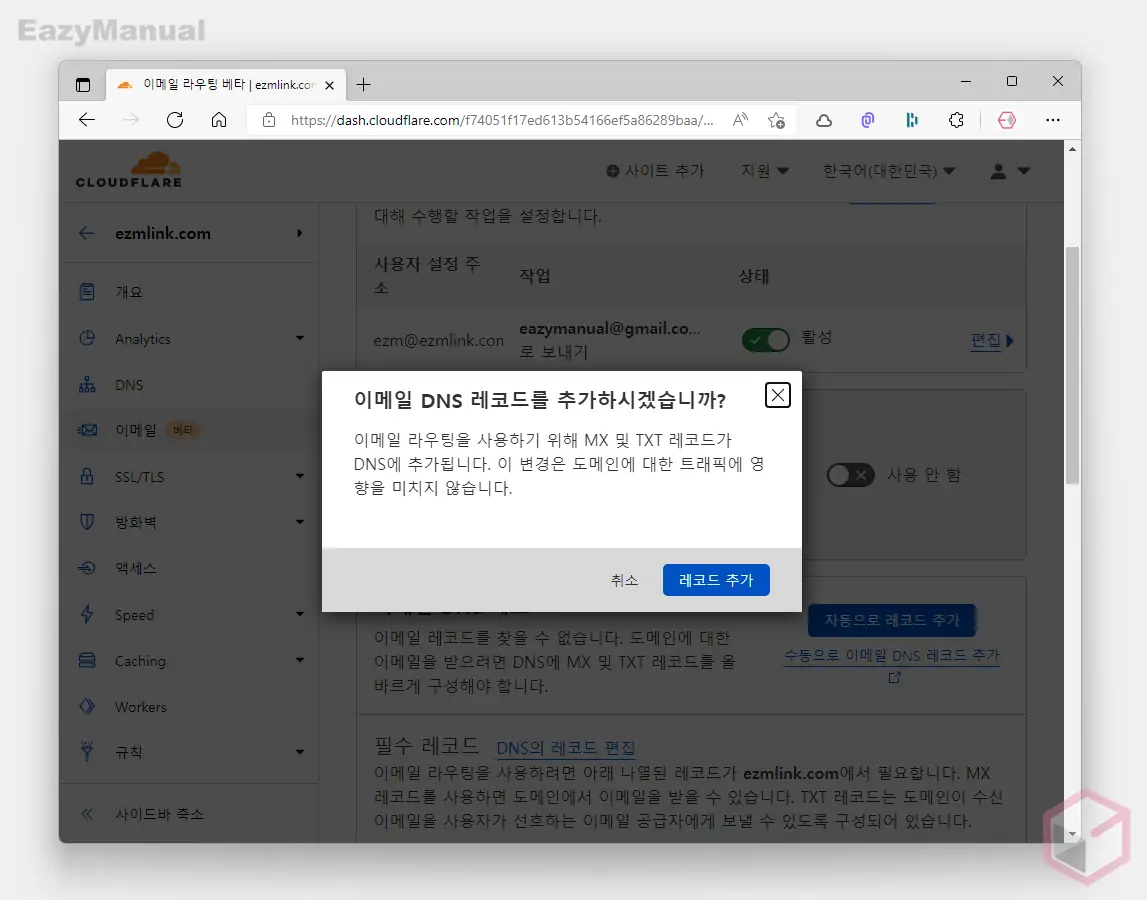Click the 레코드 추가 button in the dialog
Image resolution: width=1147 pixels, height=900 pixels.
[716, 580]
